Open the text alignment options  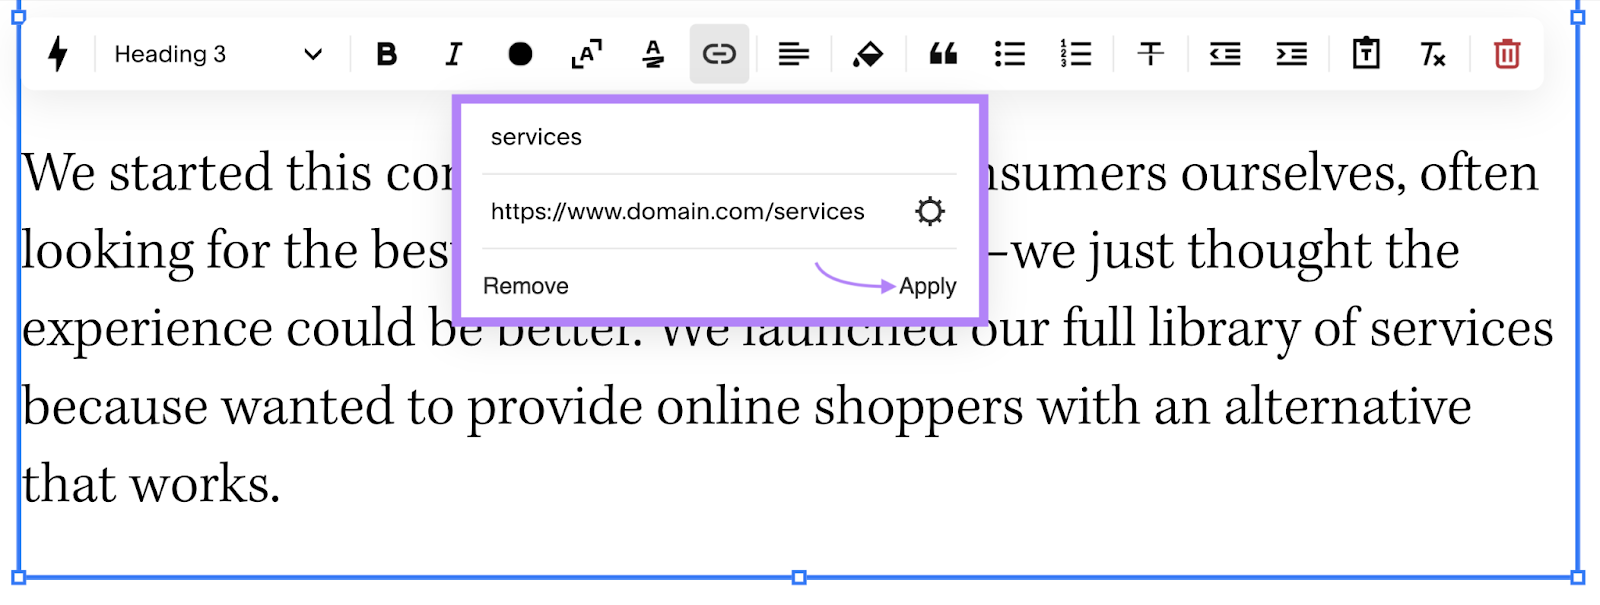794,54
